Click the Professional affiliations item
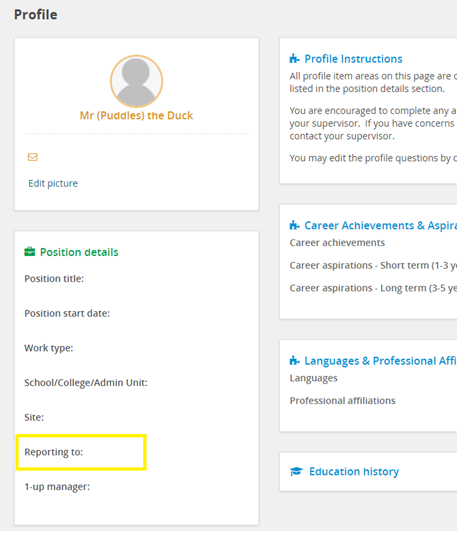Screen dimensions: 459x537 pos(342,401)
